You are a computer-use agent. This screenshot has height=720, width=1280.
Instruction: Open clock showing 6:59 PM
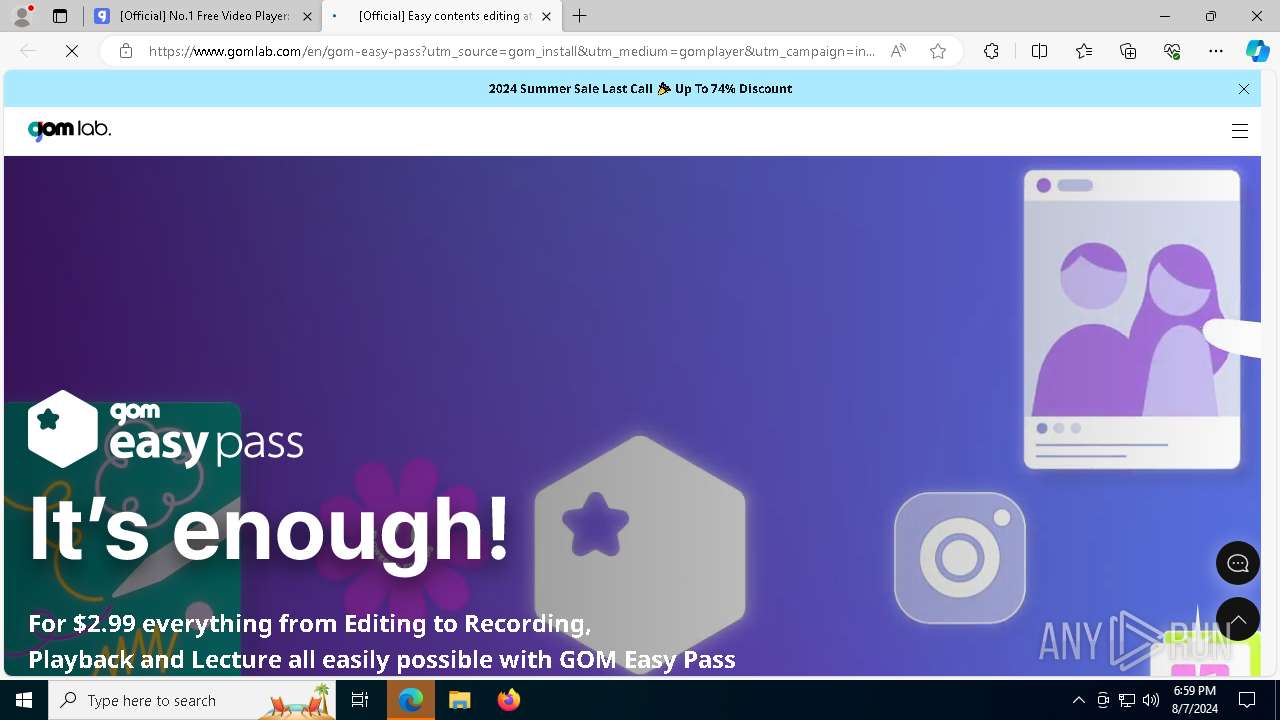coord(1195,700)
